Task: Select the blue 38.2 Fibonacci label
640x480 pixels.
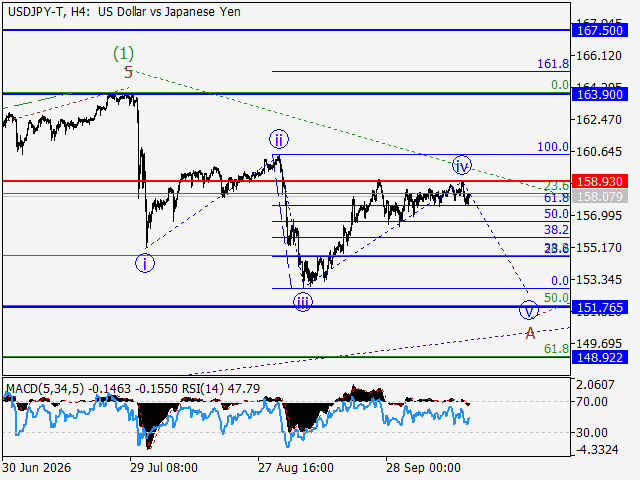Action: (x=556, y=230)
